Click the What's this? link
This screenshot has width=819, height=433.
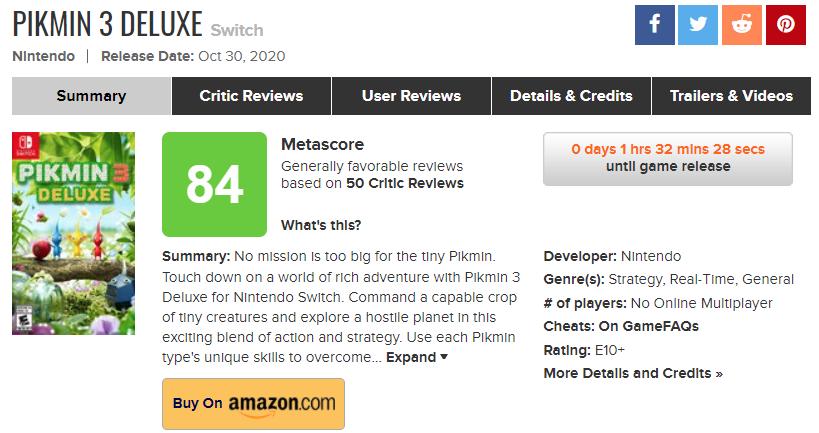[x=321, y=224]
